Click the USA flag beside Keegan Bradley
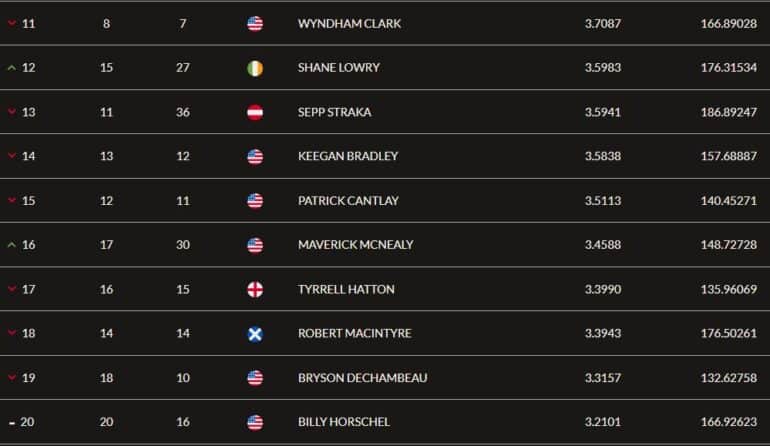The image size is (770, 446). (255, 157)
